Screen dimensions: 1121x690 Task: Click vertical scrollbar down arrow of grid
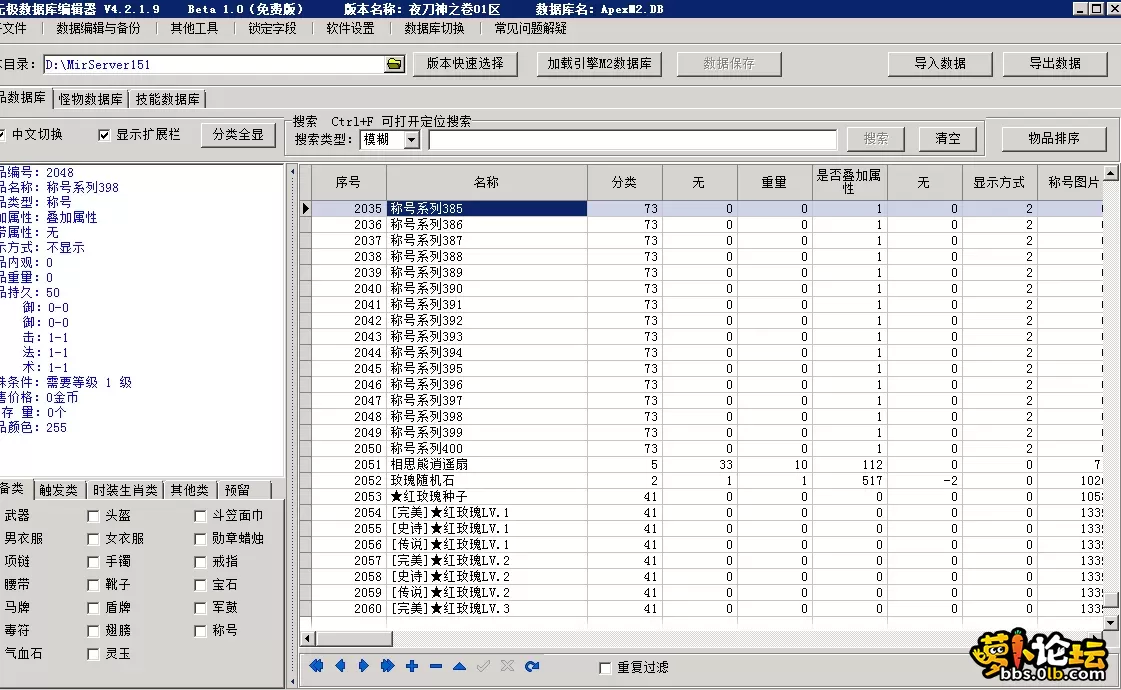tap(1110, 623)
